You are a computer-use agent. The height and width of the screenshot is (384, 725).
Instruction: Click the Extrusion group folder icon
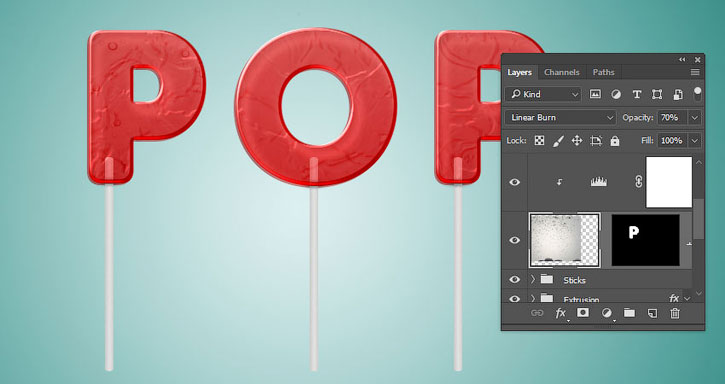(x=547, y=298)
